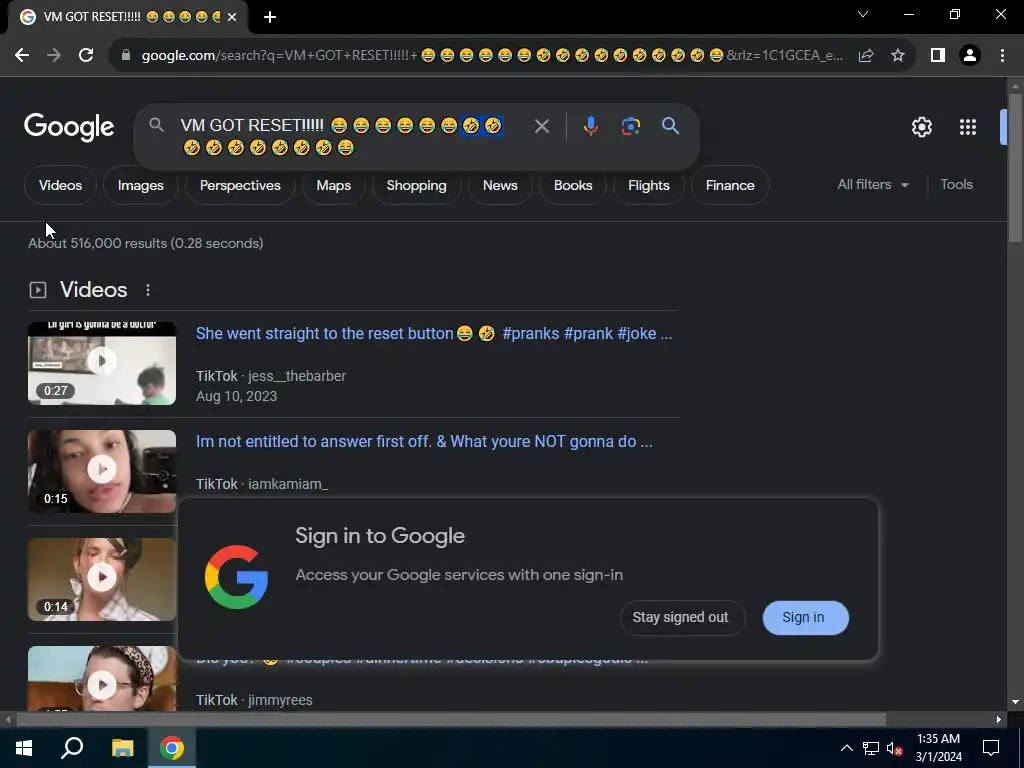Share this page from the address bar
Image resolution: width=1024 pixels, height=768 pixels.
point(866,56)
